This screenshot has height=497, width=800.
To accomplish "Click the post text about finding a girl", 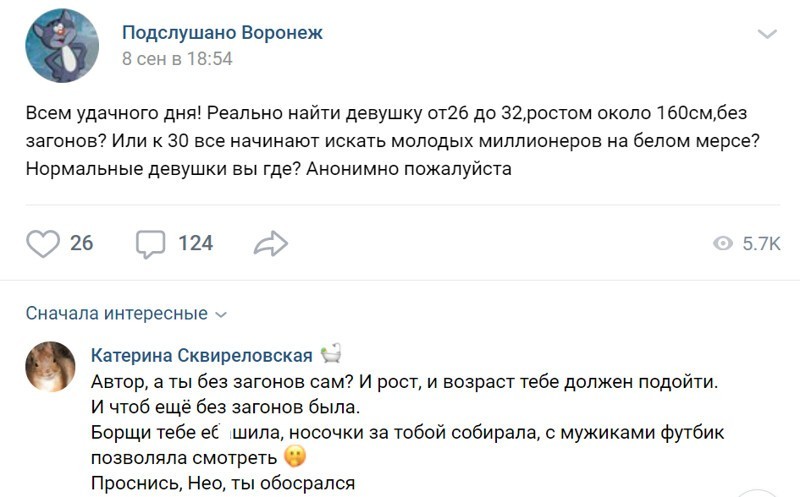I will click(390, 140).
